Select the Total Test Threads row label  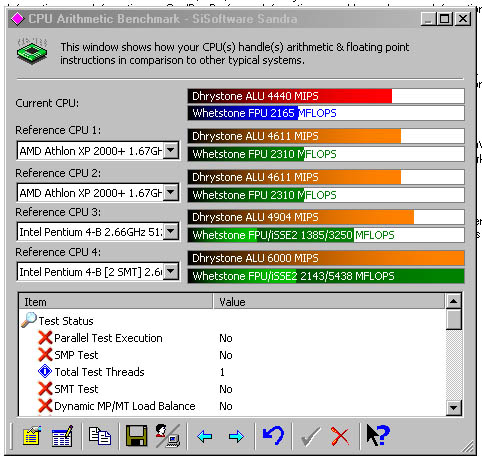click(x=99, y=372)
